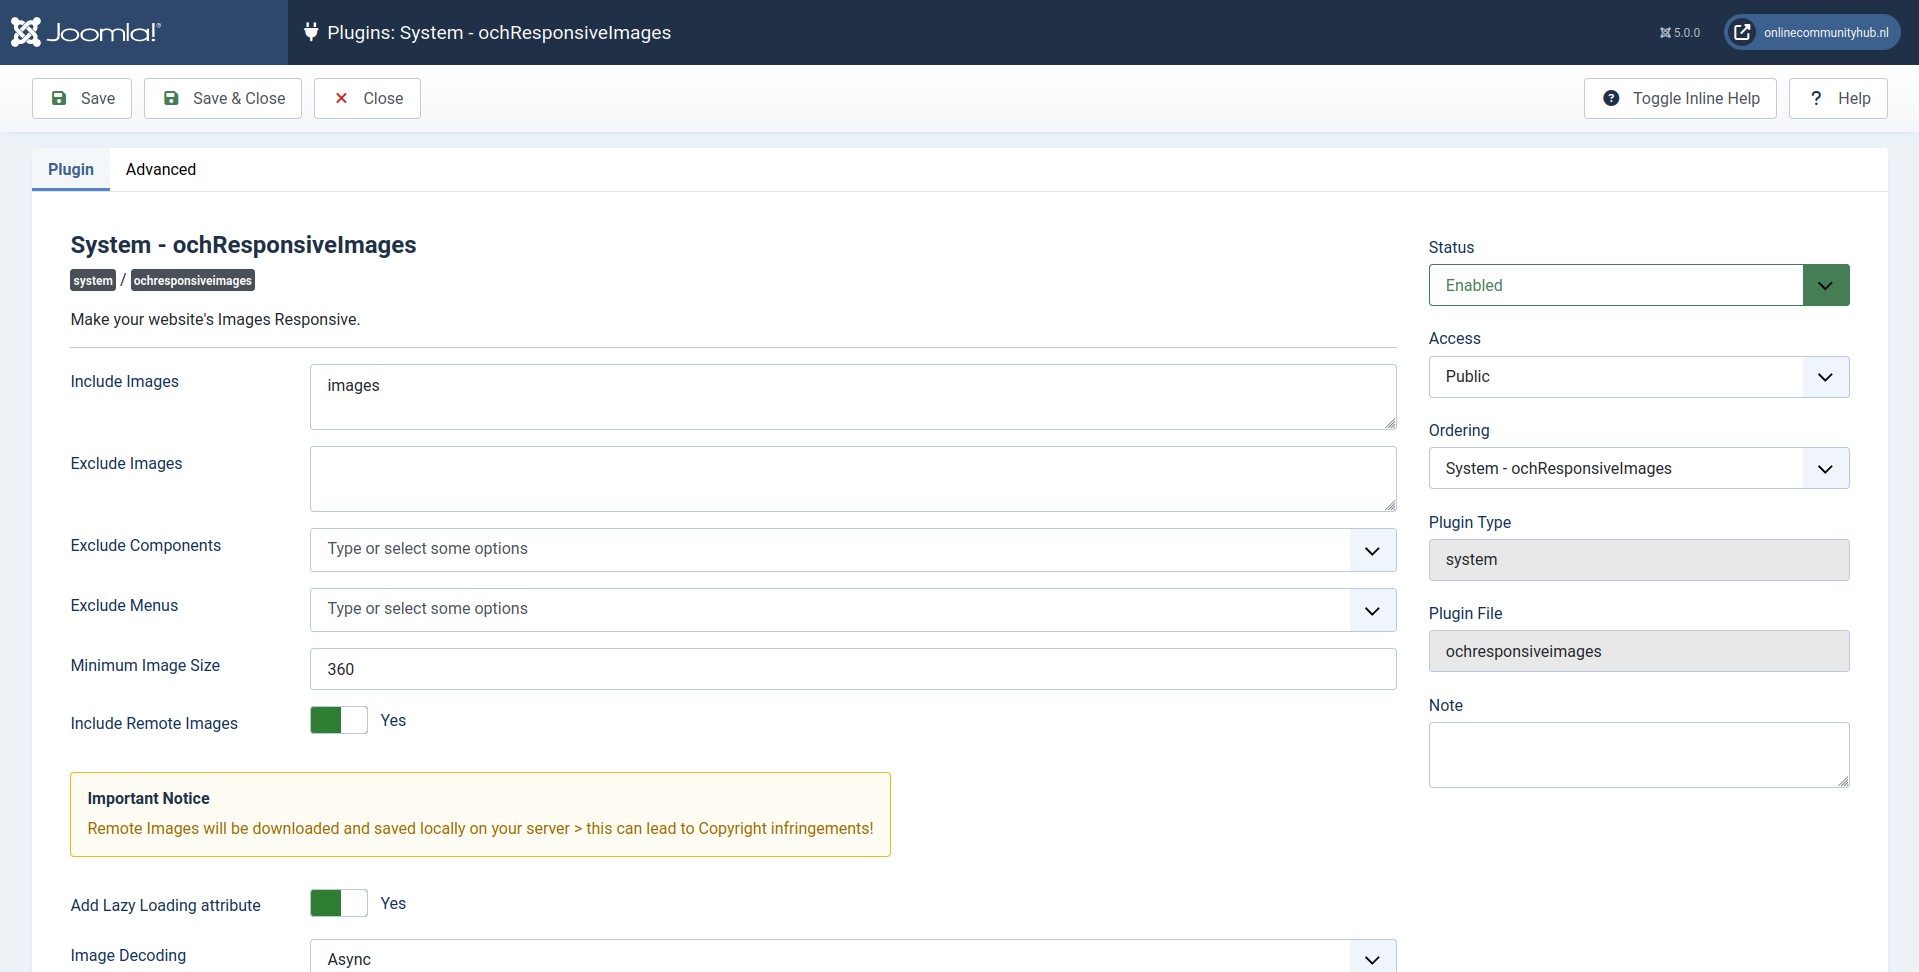Open the Access Public dropdown
This screenshot has width=1919, height=972.
(x=1639, y=377)
